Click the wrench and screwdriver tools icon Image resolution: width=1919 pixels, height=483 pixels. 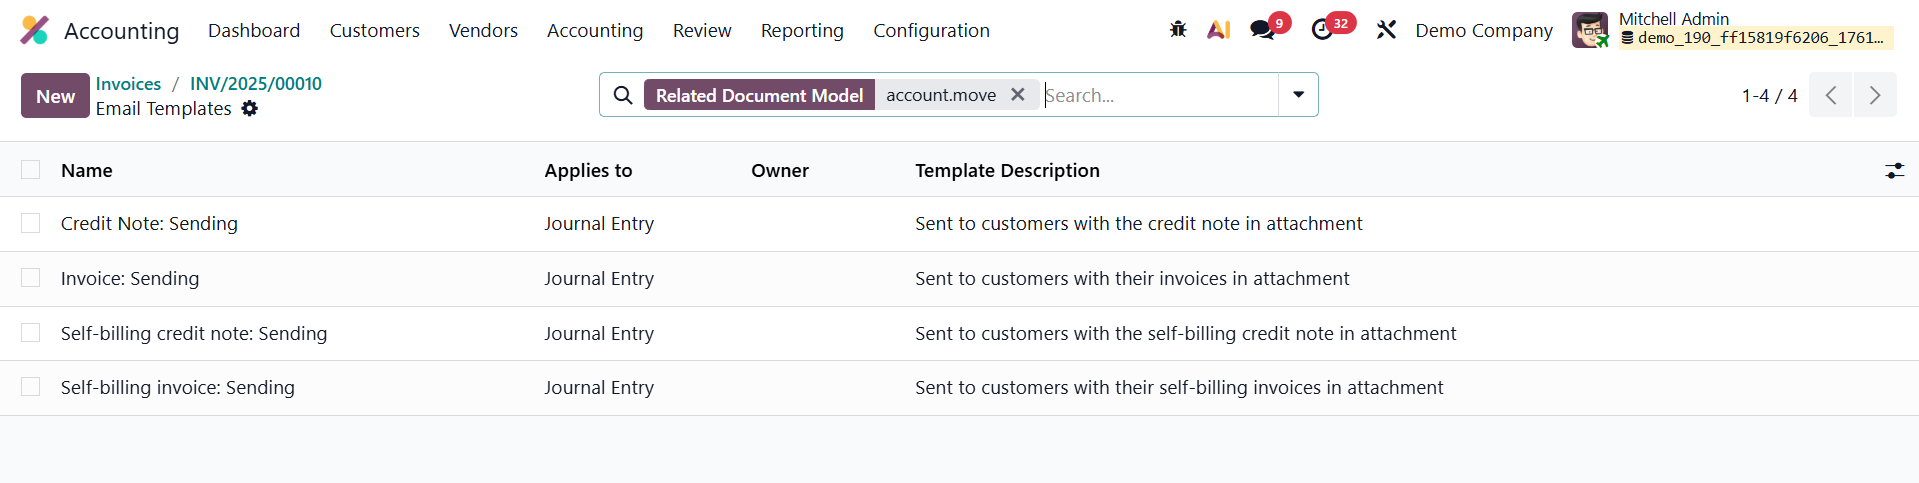click(x=1386, y=30)
